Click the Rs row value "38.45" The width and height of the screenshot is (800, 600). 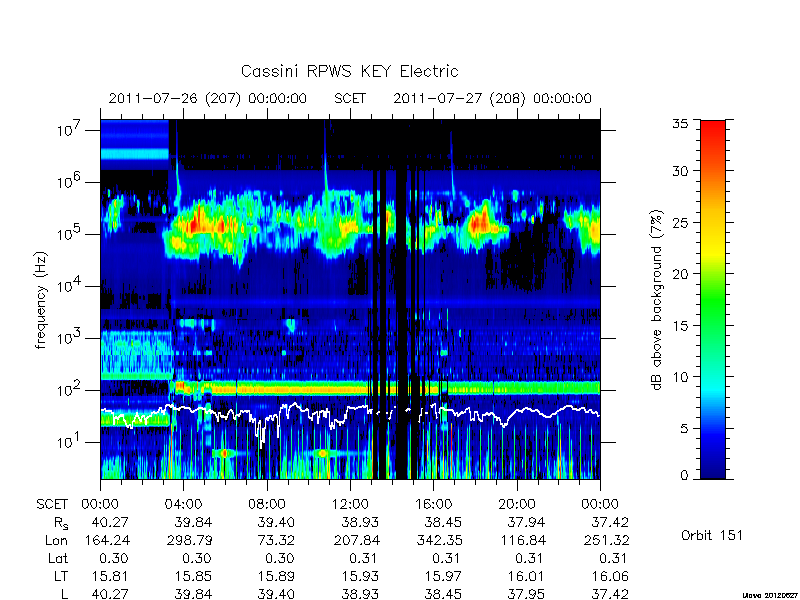(443, 522)
